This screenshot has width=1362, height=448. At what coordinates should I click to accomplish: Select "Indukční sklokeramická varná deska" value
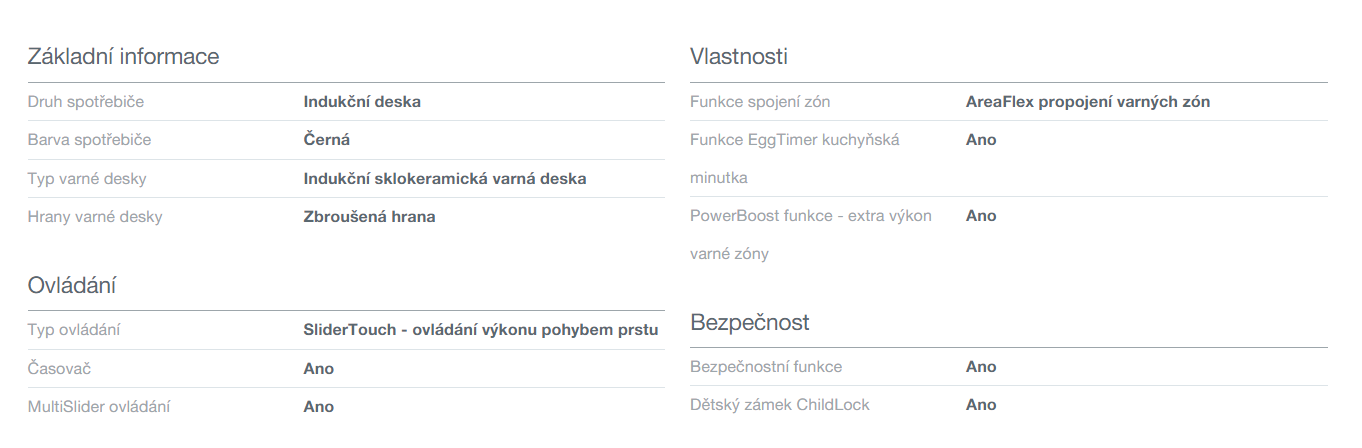coord(445,179)
